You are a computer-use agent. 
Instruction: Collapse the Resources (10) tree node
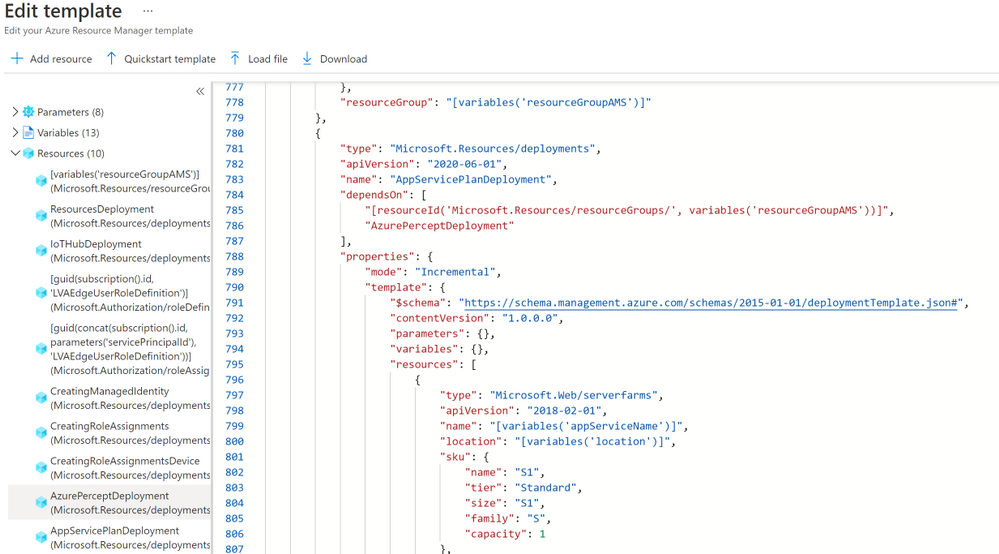[x=15, y=153]
